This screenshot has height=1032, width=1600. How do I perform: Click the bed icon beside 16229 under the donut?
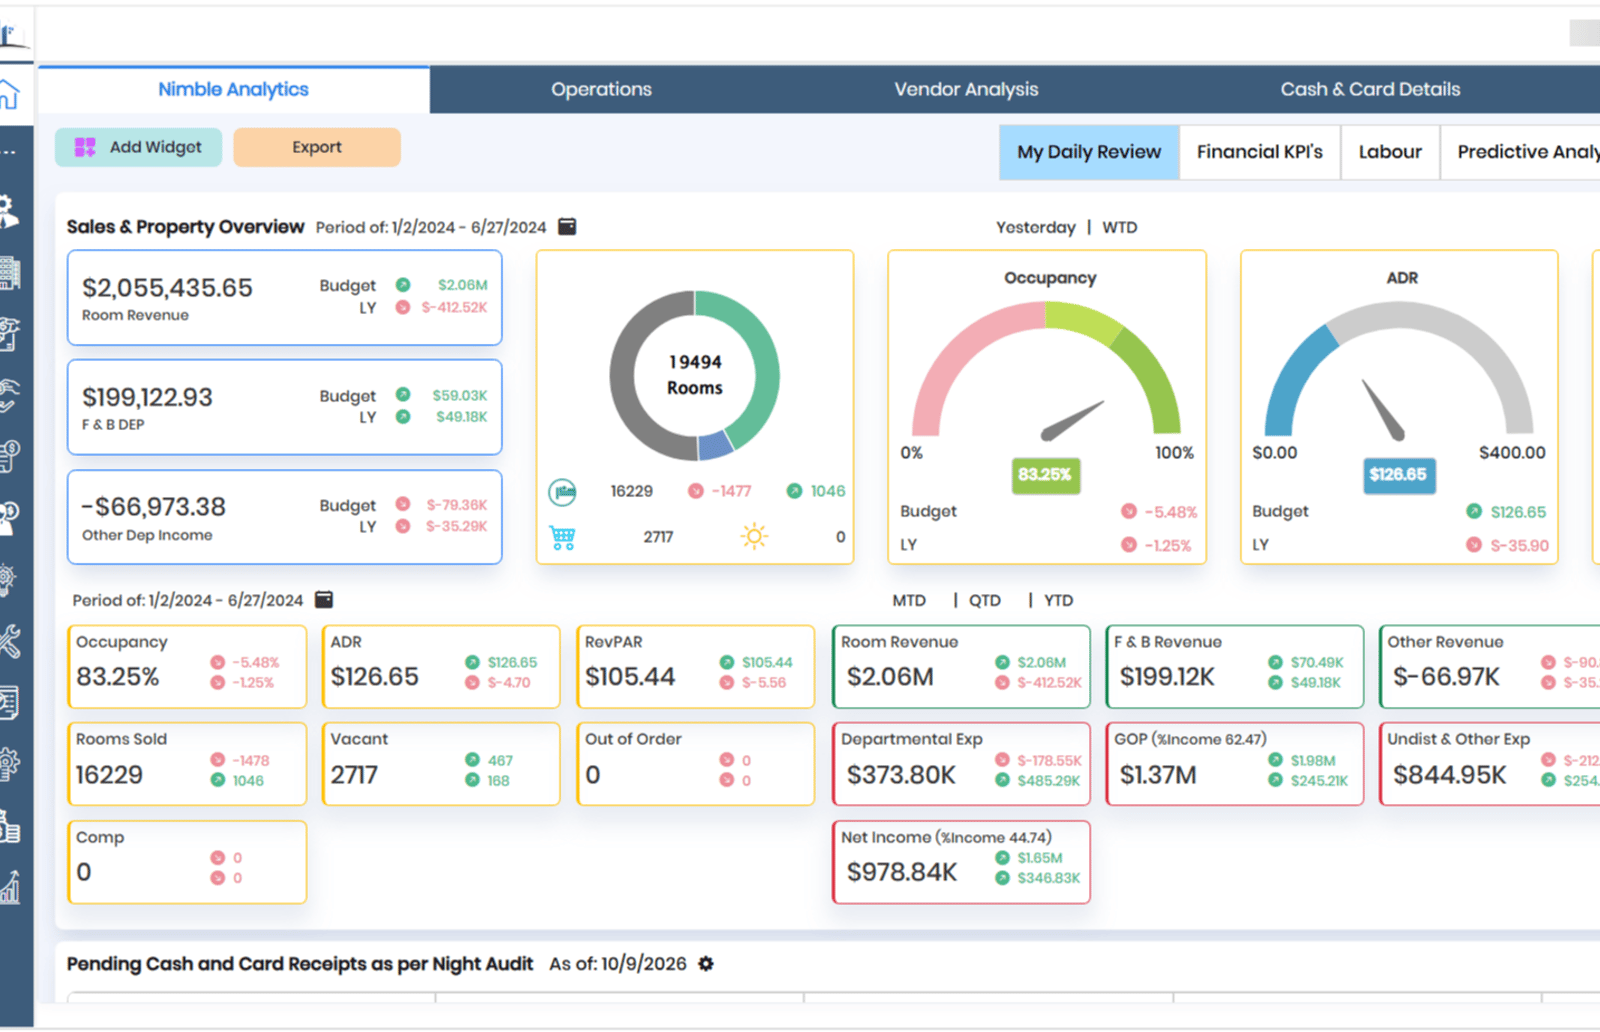click(563, 491)
